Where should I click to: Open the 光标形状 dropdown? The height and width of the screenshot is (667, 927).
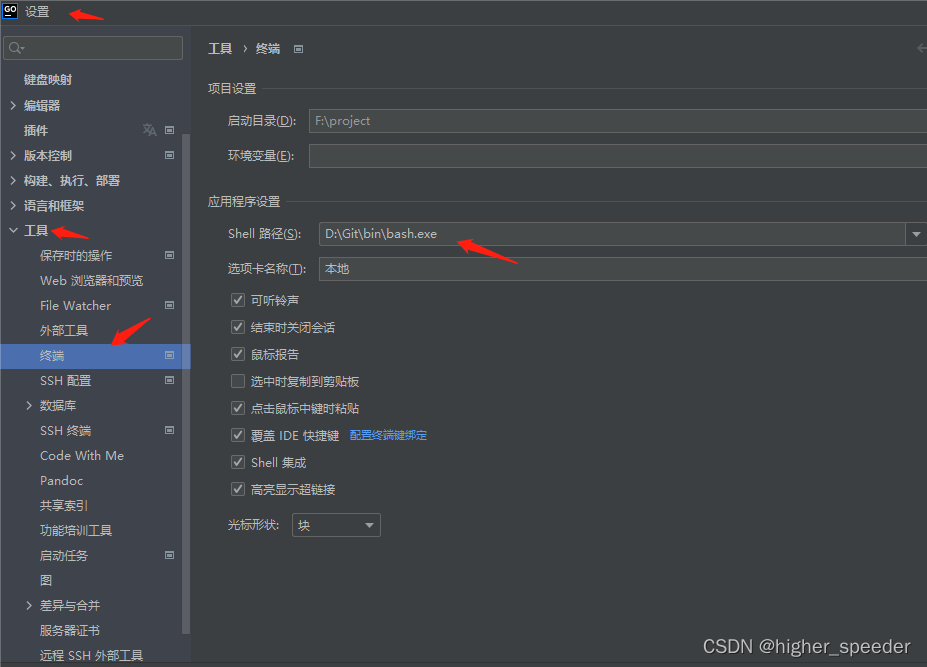pyautogui.click(x=367, y=524)
